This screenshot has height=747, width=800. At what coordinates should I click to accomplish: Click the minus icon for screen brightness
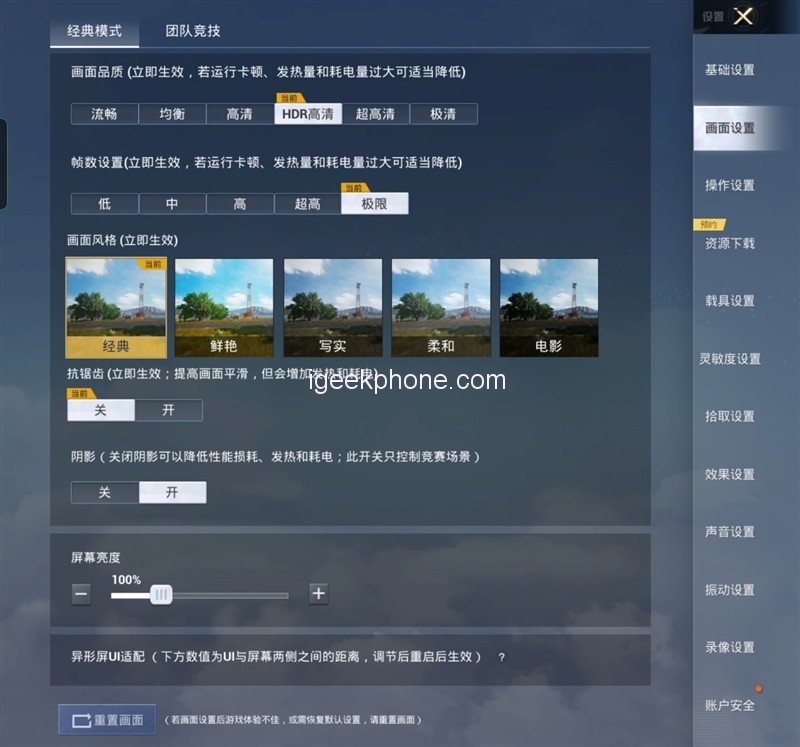coord(82,594)
